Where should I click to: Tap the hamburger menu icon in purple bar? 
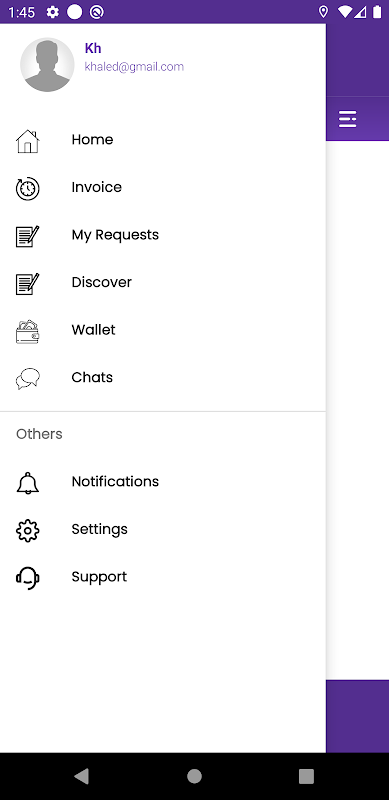click(348, 119)
